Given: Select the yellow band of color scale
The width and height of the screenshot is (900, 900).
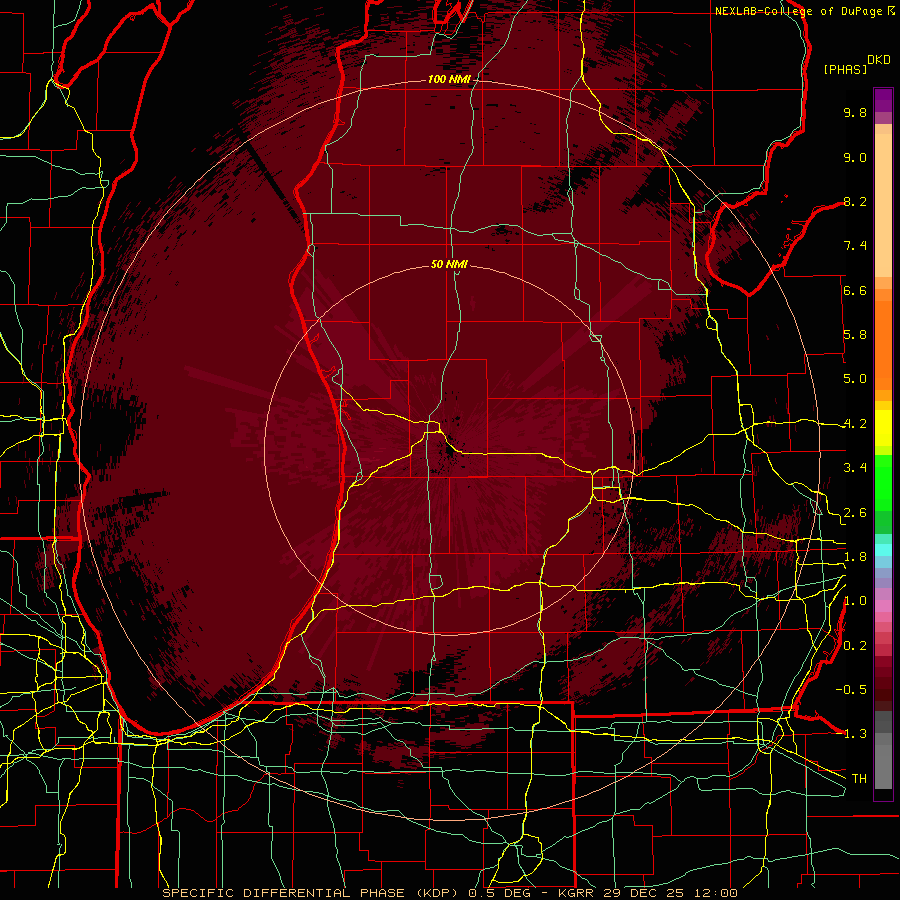Looking at the screenshot, I should (x=883, y=428).
